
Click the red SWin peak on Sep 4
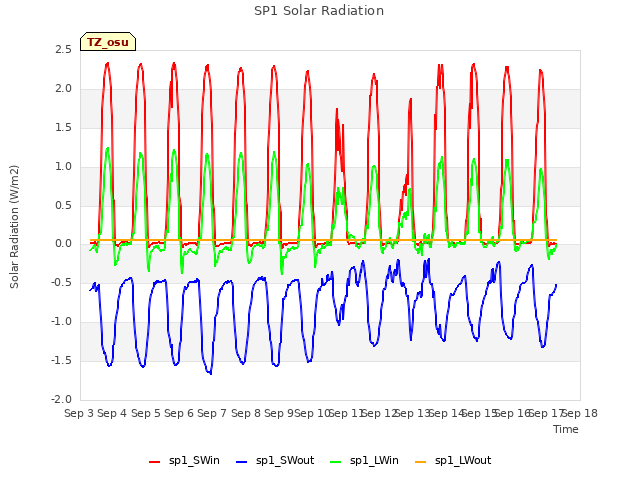tap(107, 63)
